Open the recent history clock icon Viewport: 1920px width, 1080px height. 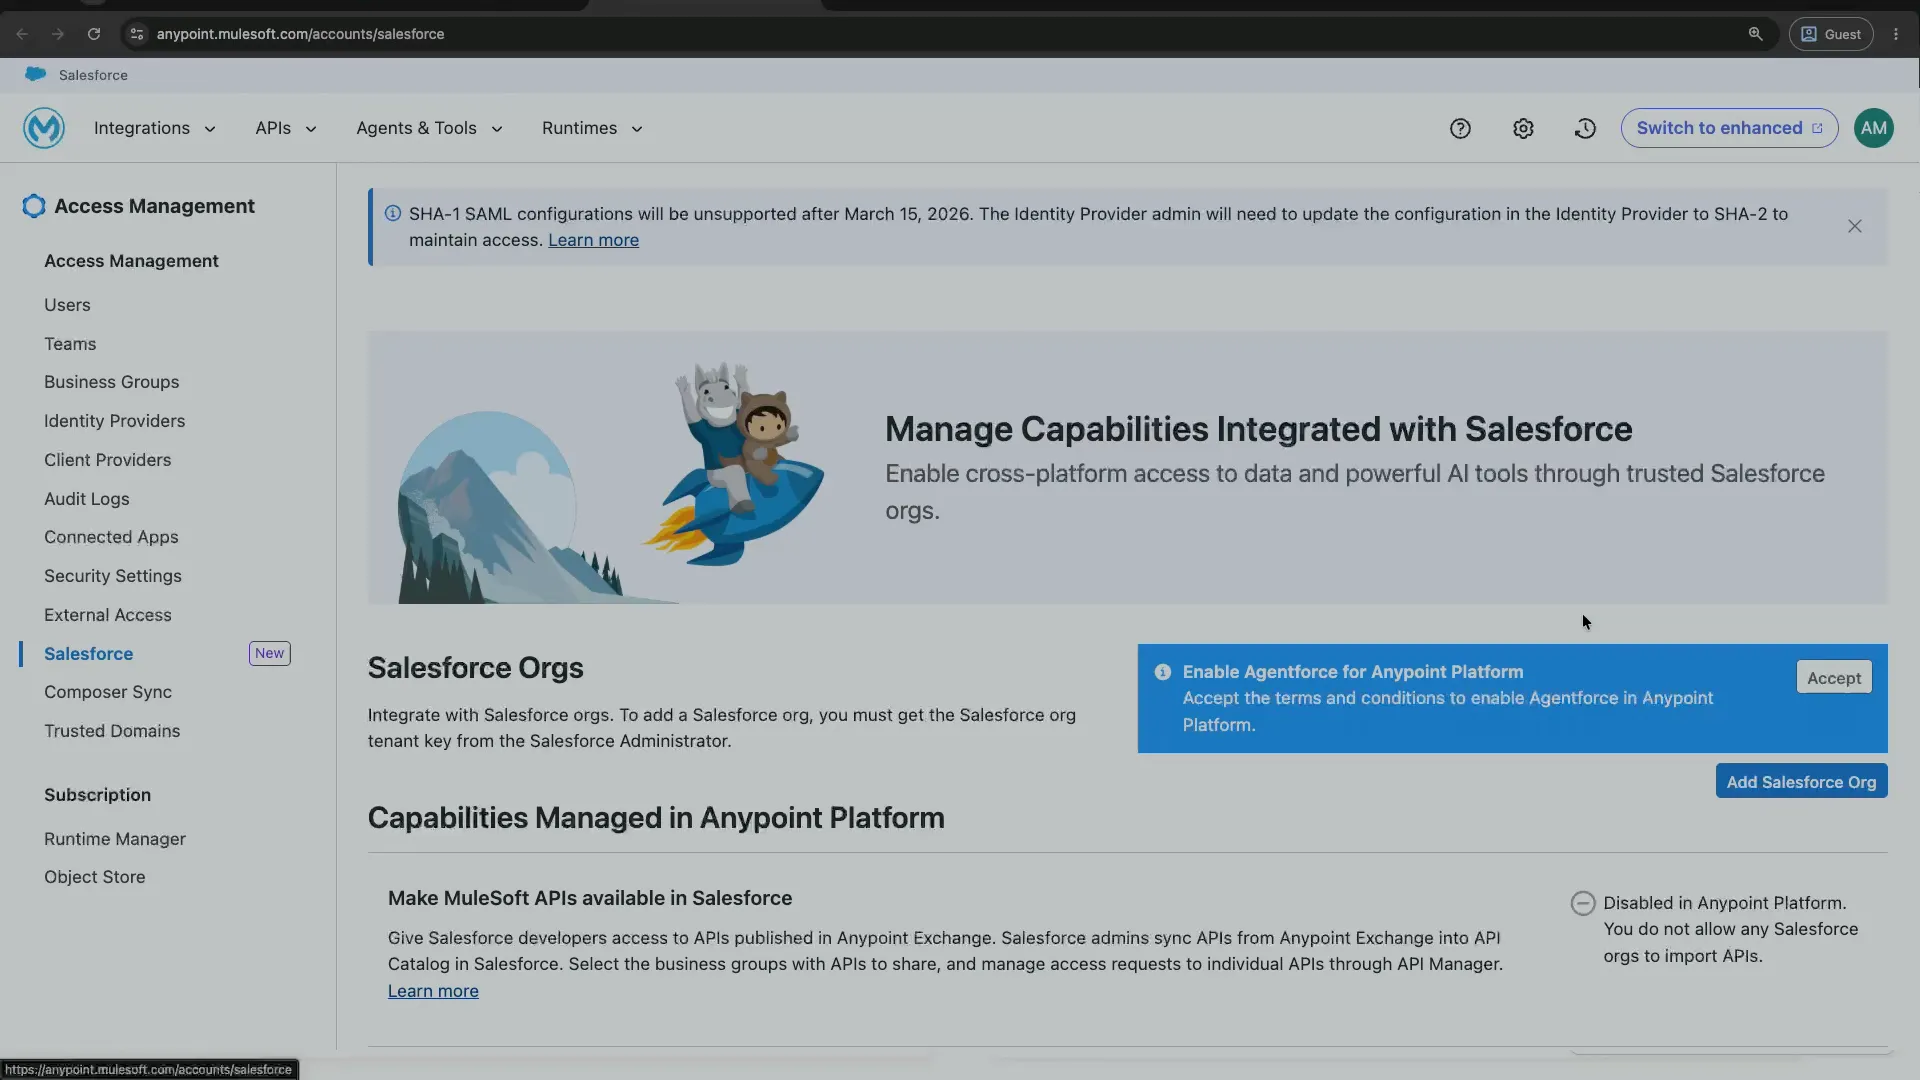coord(1585,128)
